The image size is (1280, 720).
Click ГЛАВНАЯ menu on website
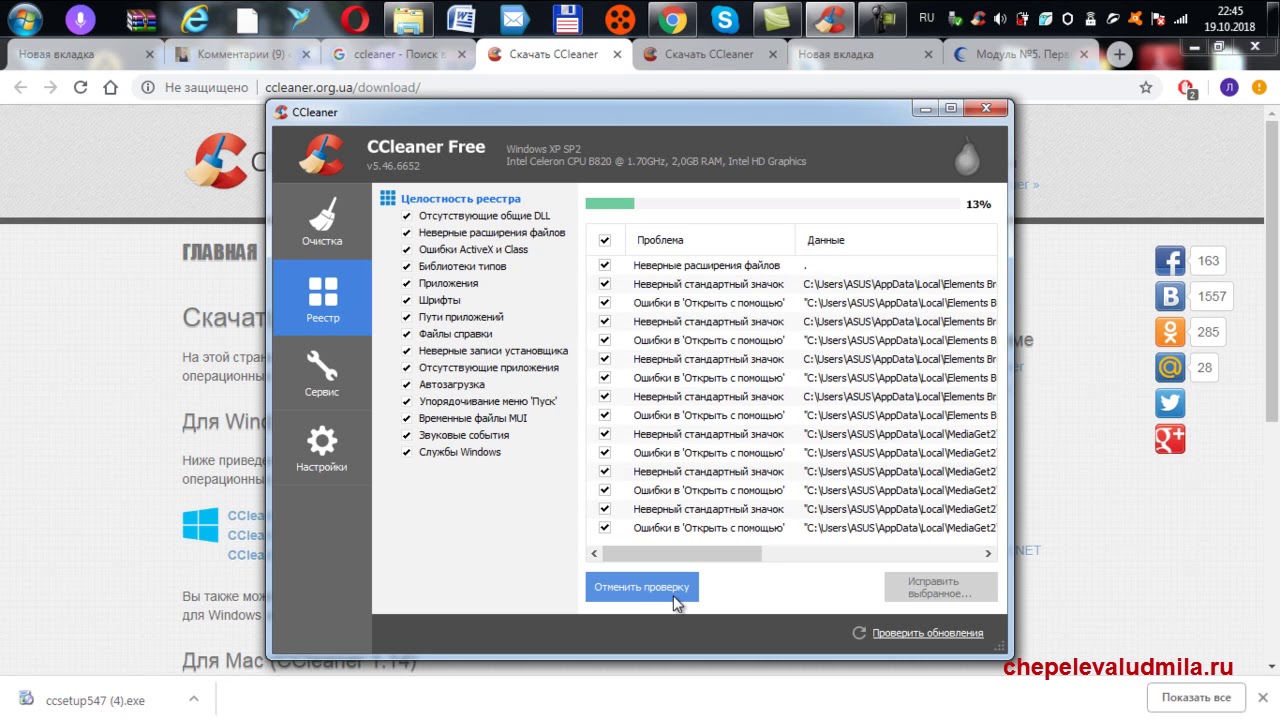pyautogui.click(x=219, y=252)
